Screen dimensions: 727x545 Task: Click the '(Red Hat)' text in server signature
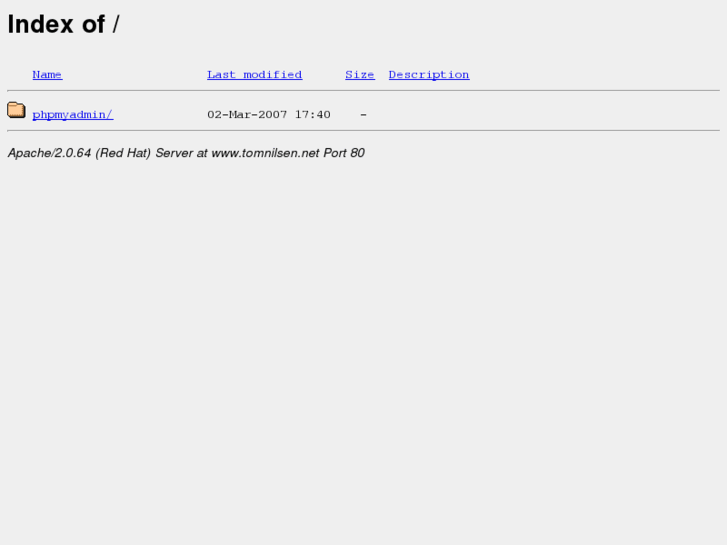click(123, 153)
